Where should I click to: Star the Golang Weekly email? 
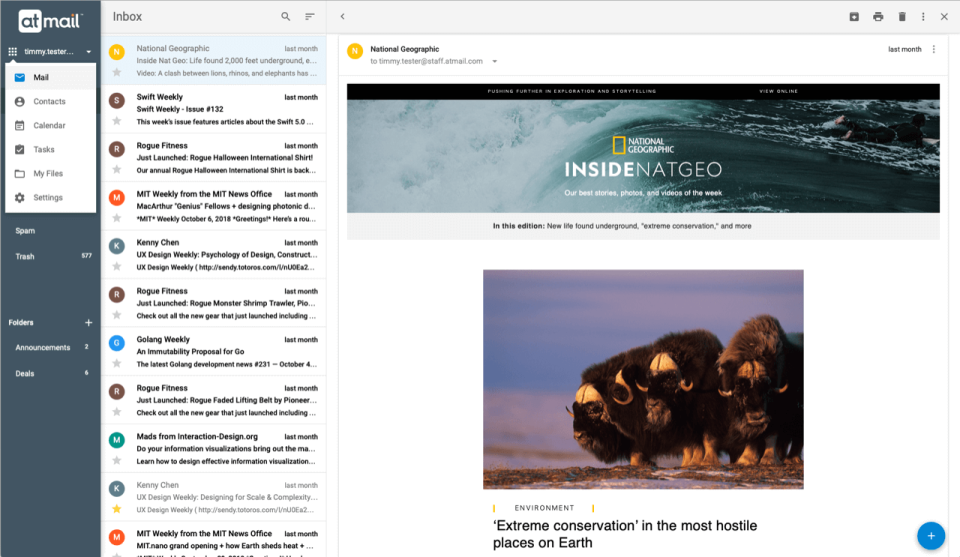(x=116, y=364)
